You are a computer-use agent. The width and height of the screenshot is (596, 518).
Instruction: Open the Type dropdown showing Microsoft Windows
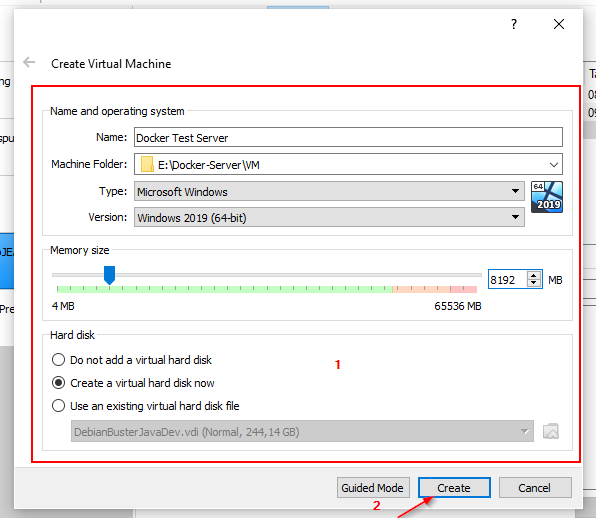[x=329, y=192]
